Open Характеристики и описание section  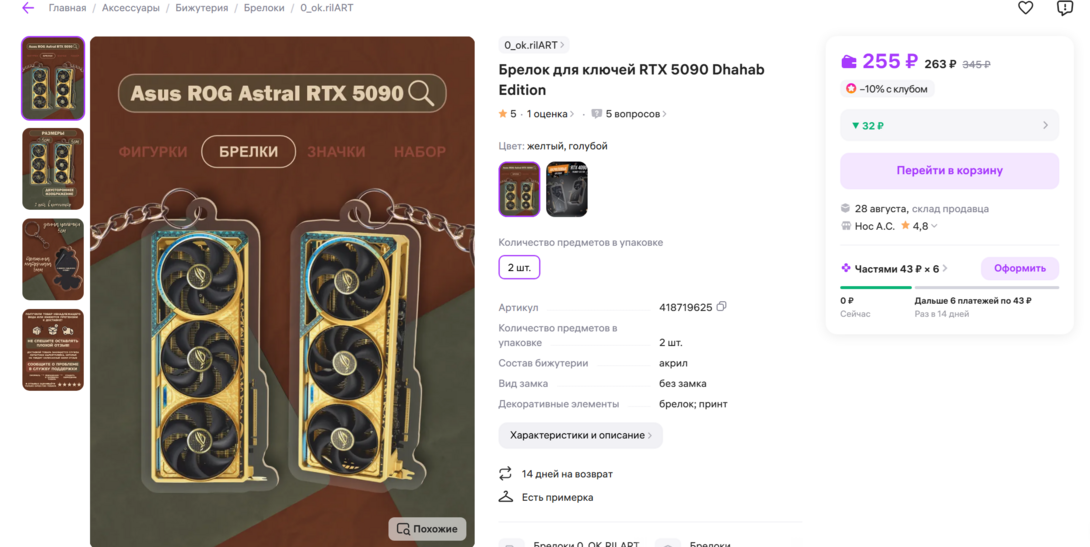click(580, 435)
